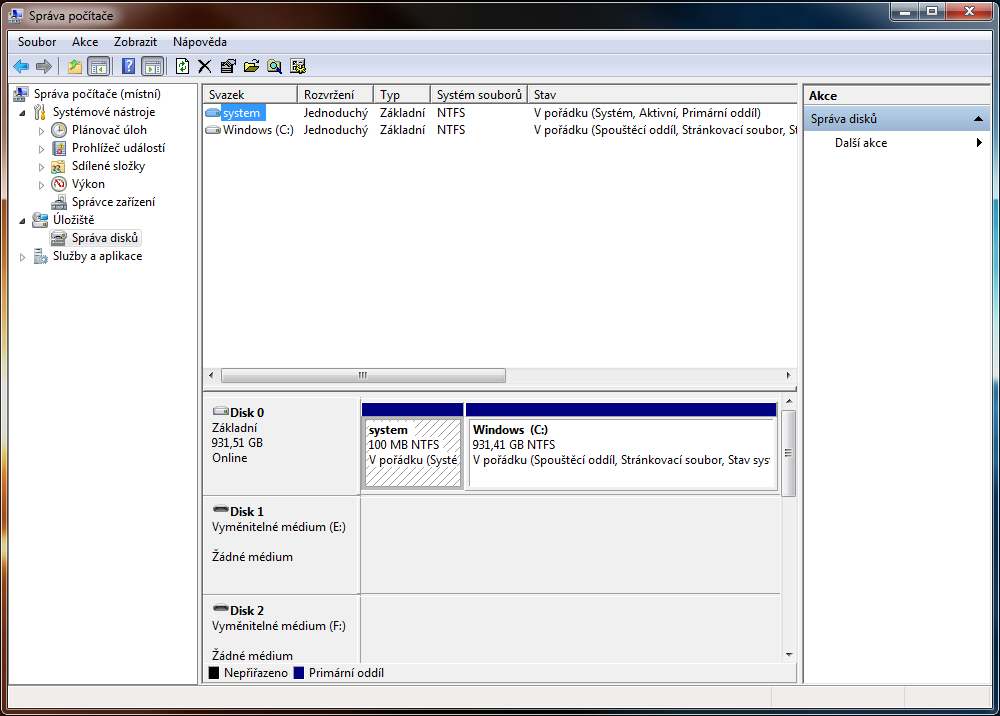Collapse the Systémové nástroje tree node
The width and height of the screenshot is (1000, 716).
(x=23, y=112)
